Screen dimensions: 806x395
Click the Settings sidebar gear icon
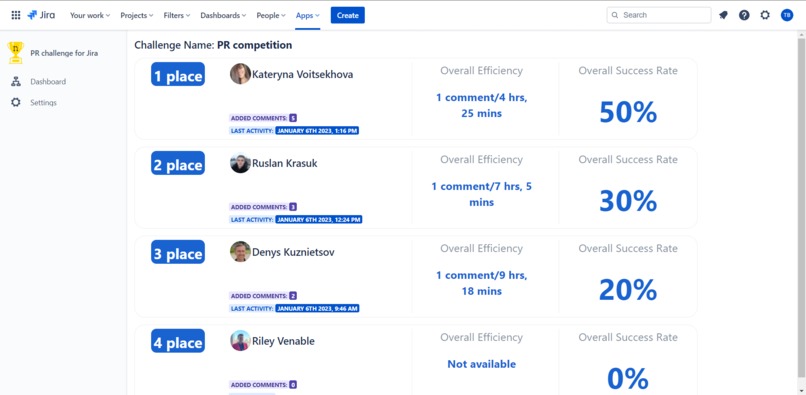click(x=16, y=102)
